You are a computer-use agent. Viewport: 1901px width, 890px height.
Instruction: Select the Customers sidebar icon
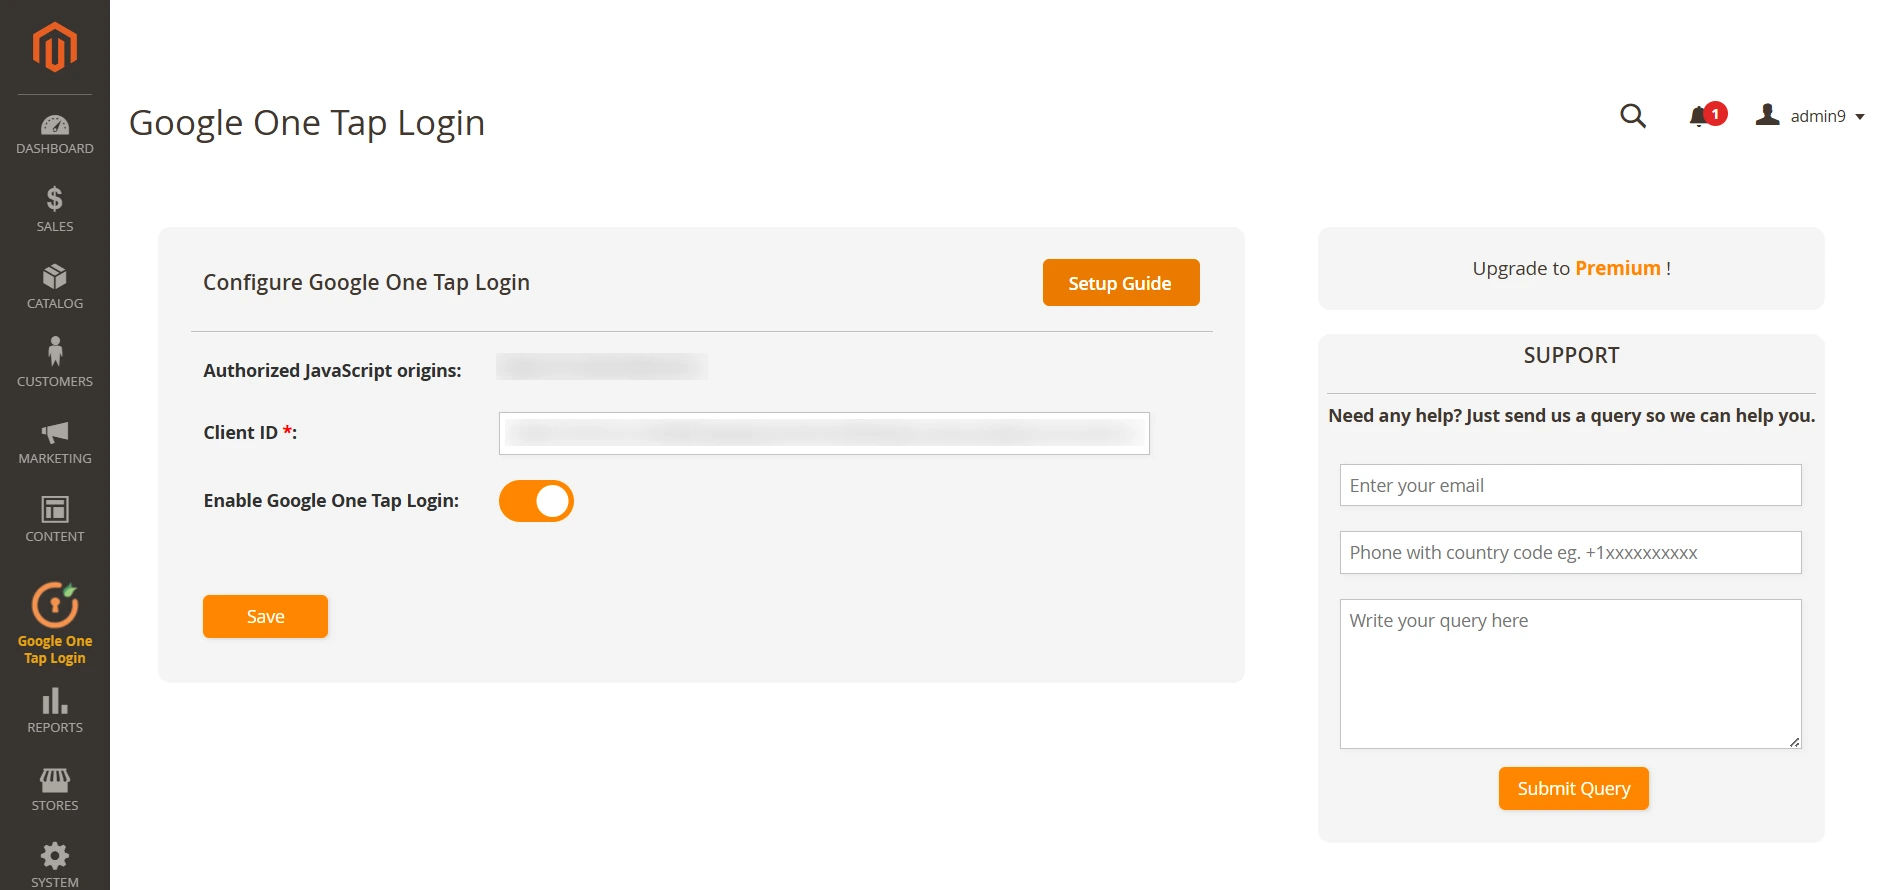(54, 356)
